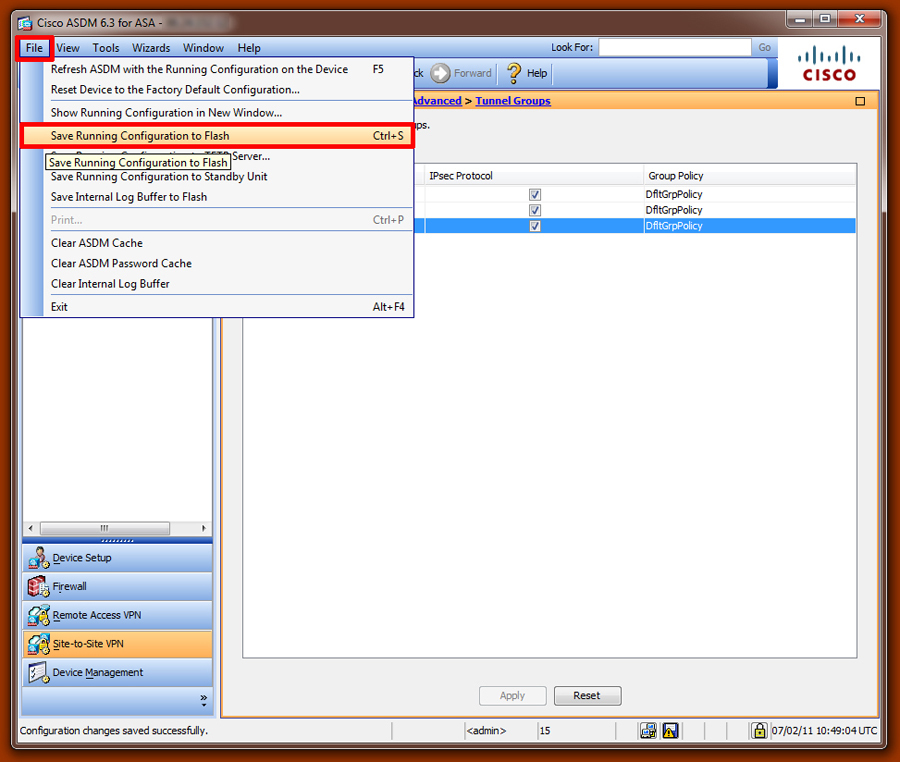Click the networked computers status bar icon
900x762 pixels.
649,730
